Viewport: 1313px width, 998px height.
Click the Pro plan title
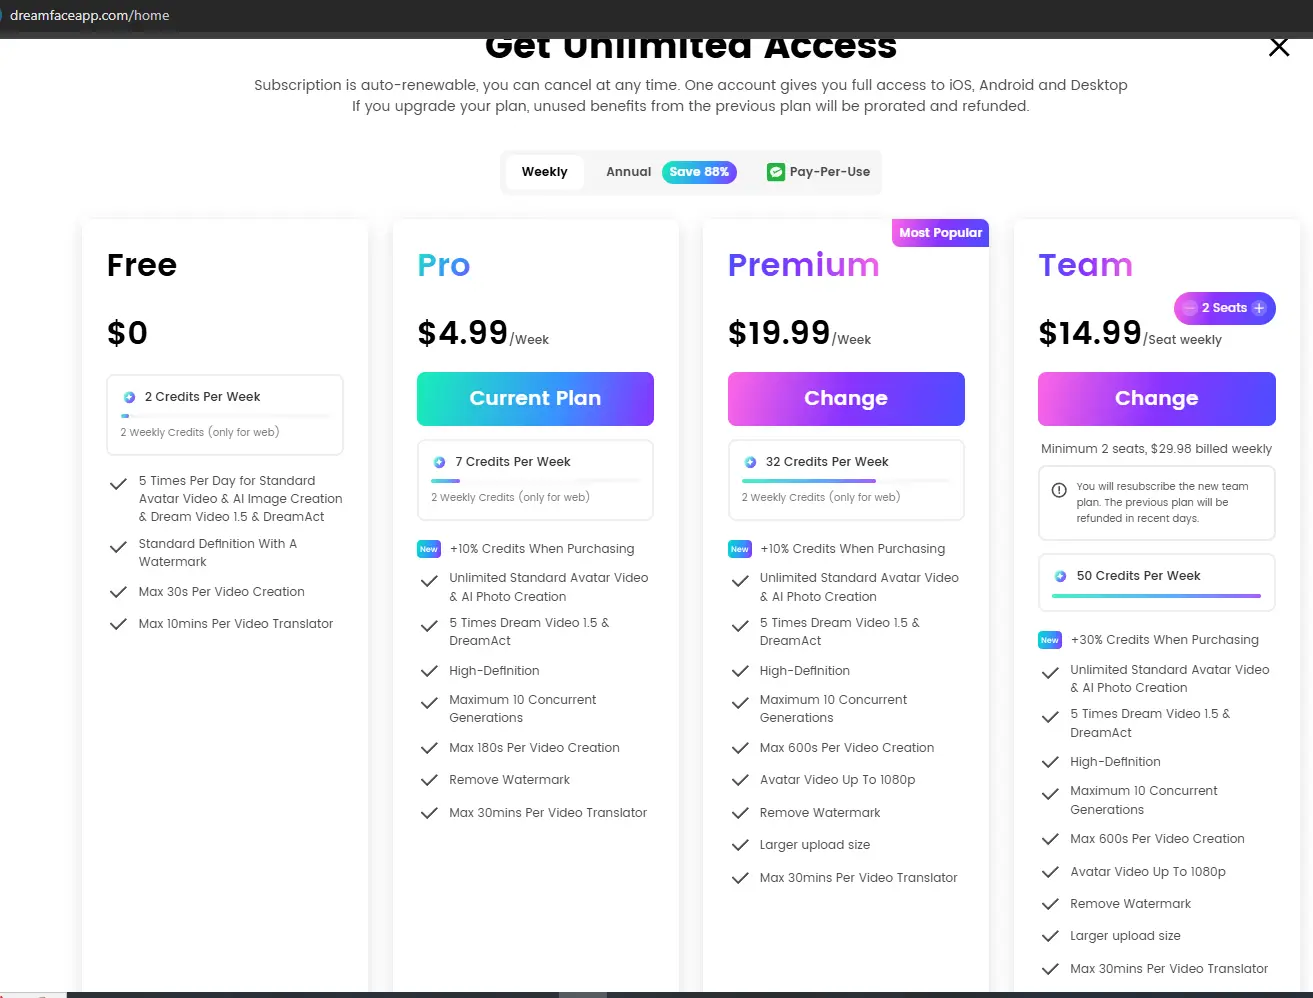click(444, 265)
